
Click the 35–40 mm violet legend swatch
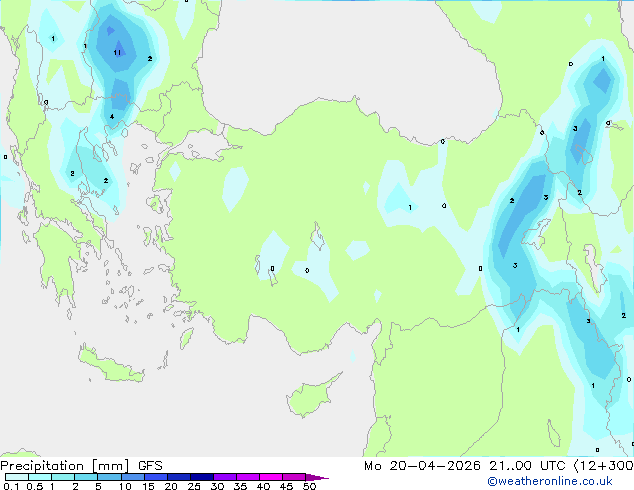[248, 477]
